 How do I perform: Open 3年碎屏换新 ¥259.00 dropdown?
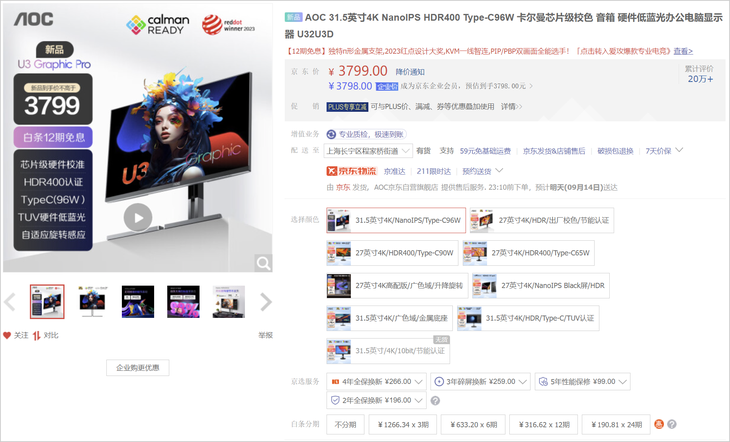pyautogui.click(x=480, y=381)
